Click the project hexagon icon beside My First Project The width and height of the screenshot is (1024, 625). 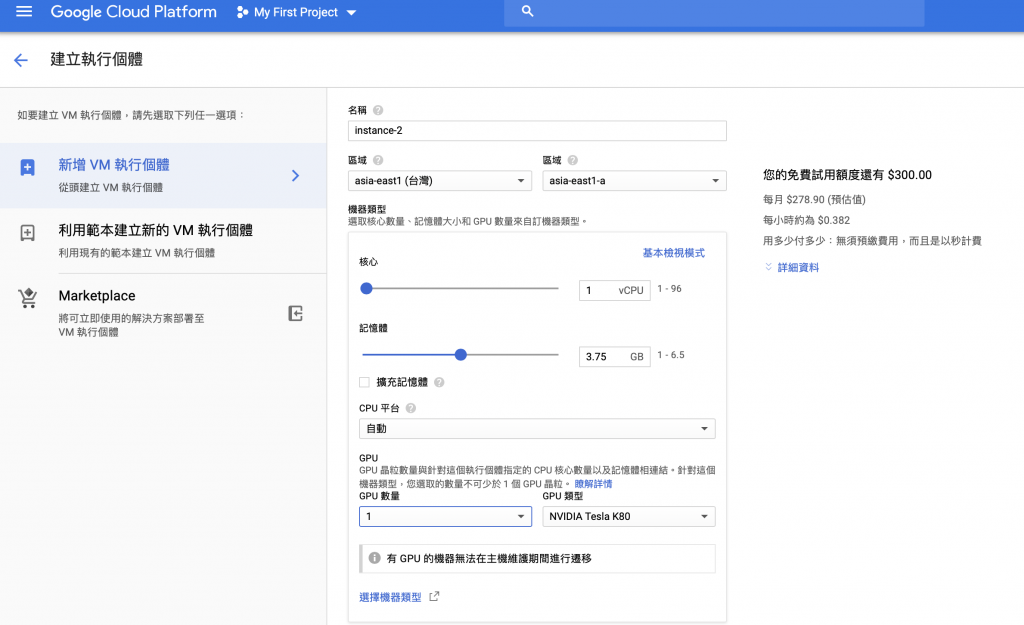(x=242, y=12)
